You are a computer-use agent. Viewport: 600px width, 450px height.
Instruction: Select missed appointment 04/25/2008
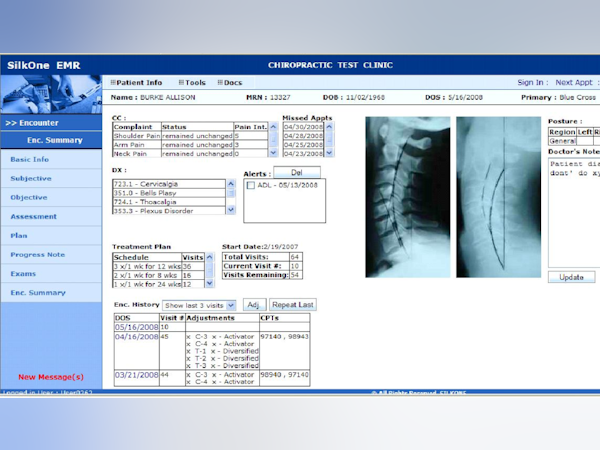pyautogui.click(x=303, y=145)
